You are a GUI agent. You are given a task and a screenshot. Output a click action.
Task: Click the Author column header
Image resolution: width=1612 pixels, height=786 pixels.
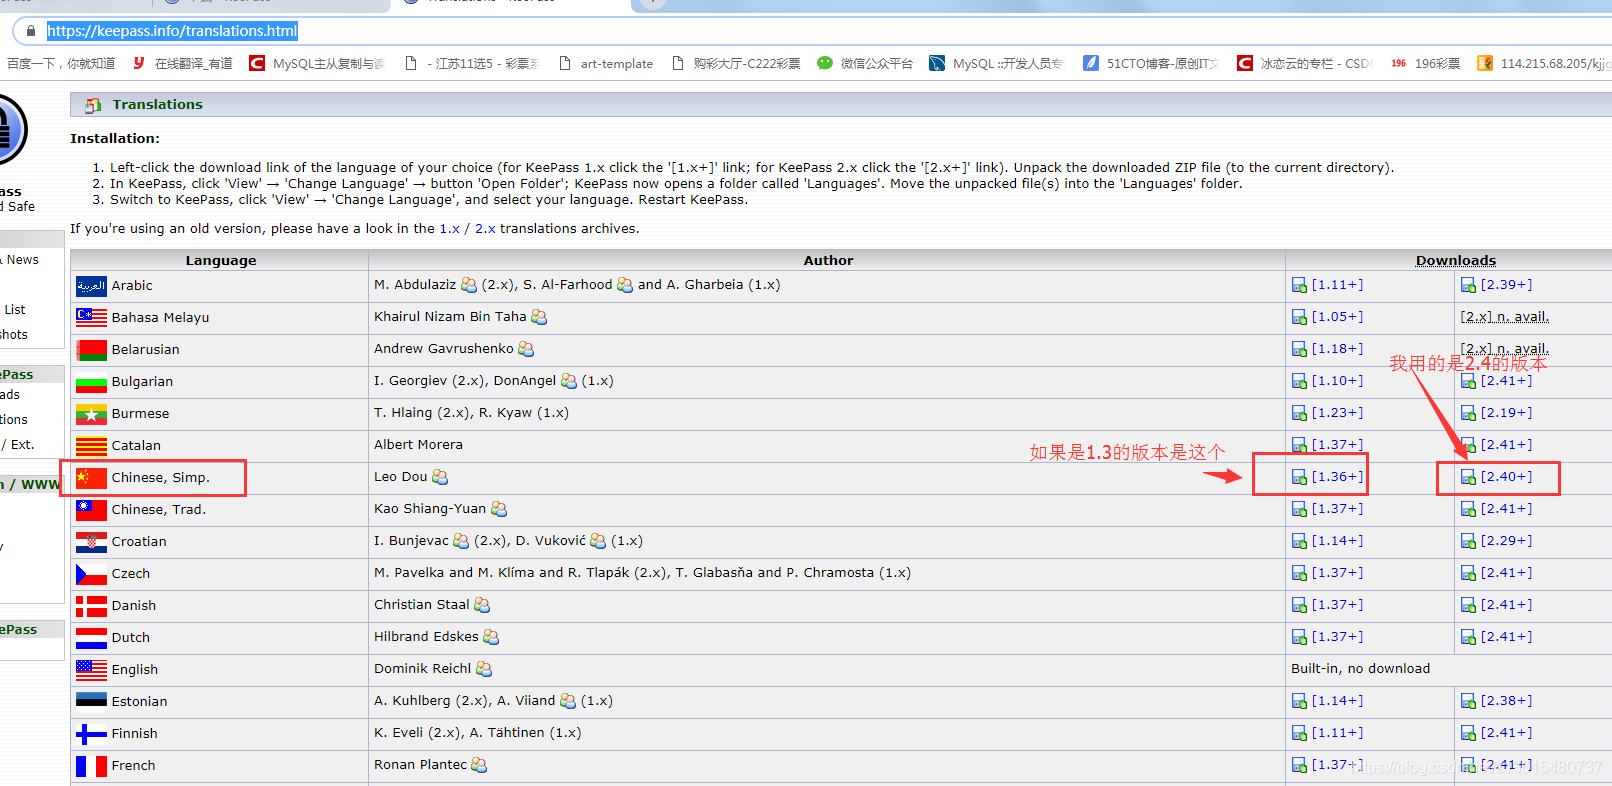828,260
